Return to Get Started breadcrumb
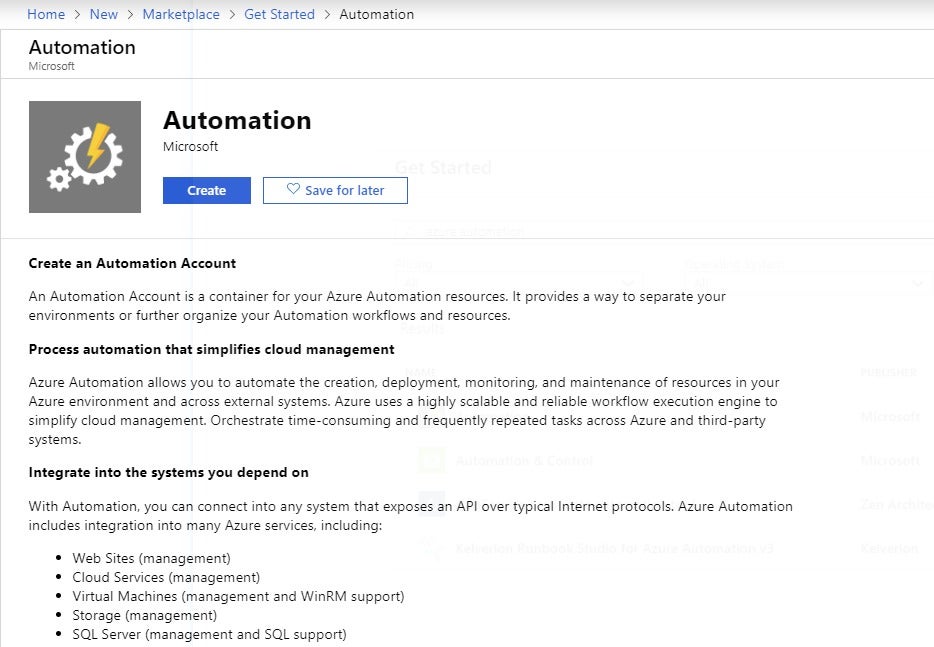The width and height of the screenshot is (934, 647). click(279, 14)
